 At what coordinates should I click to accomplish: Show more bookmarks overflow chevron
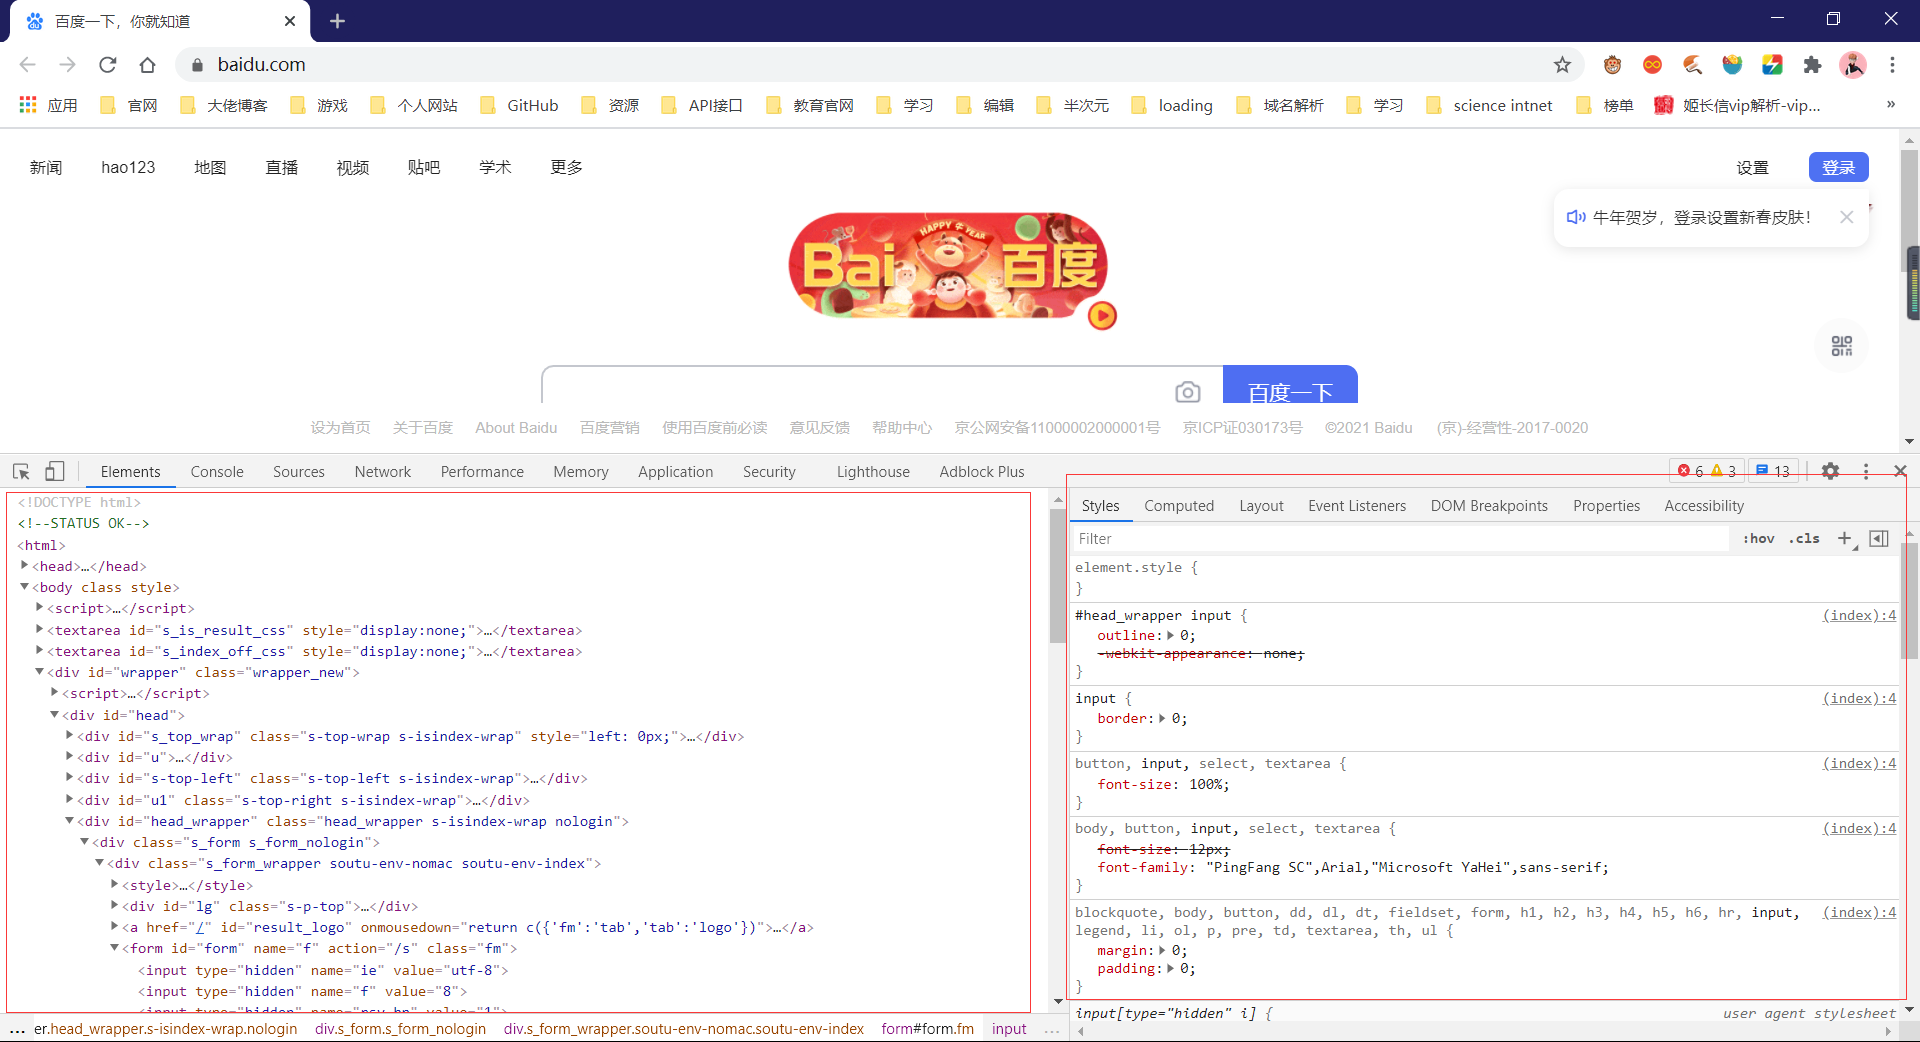coord(1890,105)
